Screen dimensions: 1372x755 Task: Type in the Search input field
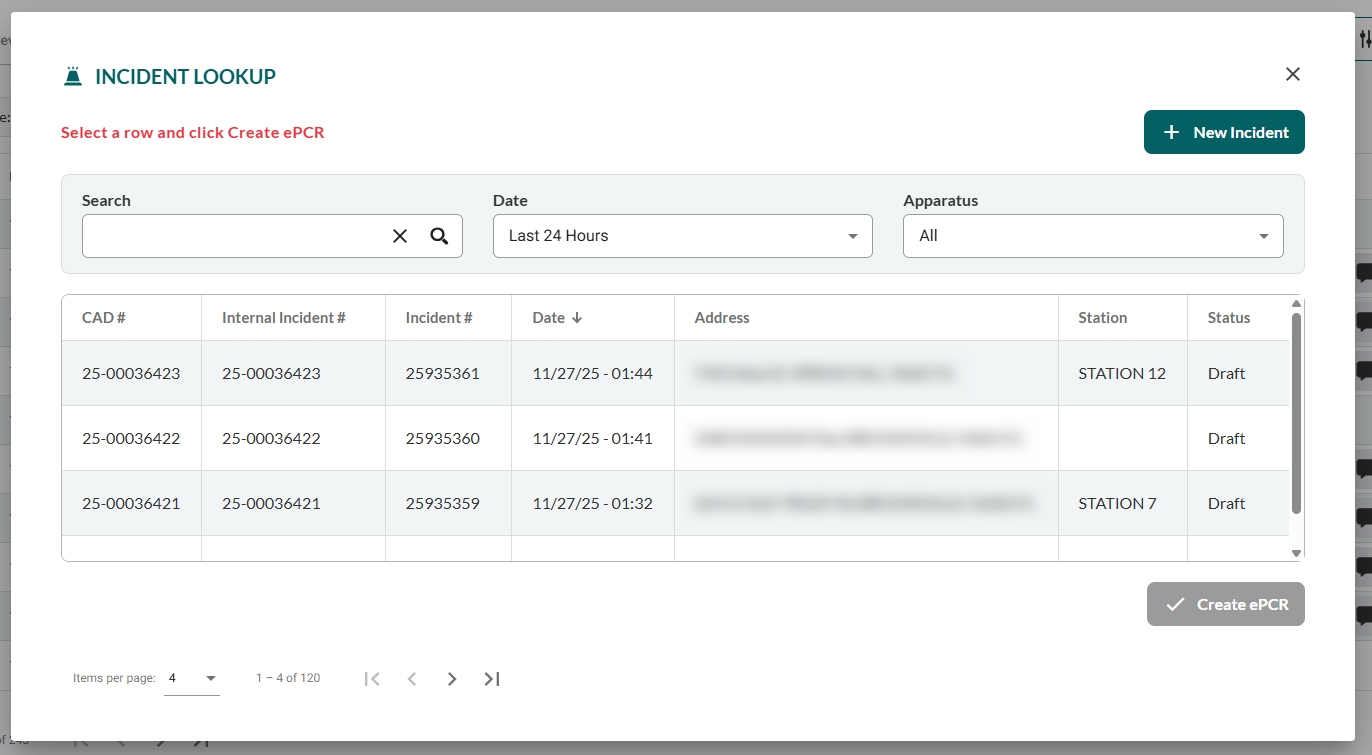(232, 236)
